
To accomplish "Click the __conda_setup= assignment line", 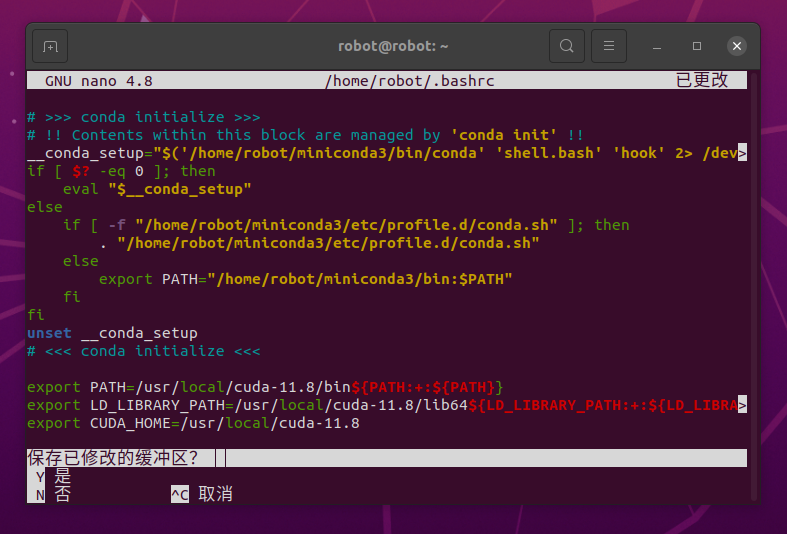I will click(386, 153).
